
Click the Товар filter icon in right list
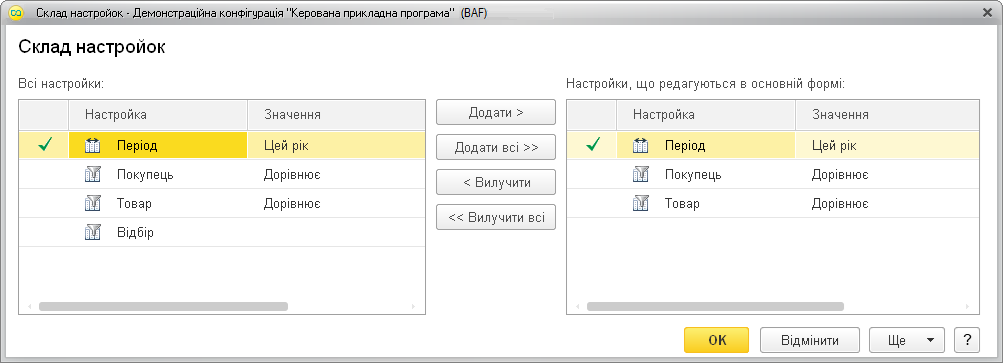[640, 204]
